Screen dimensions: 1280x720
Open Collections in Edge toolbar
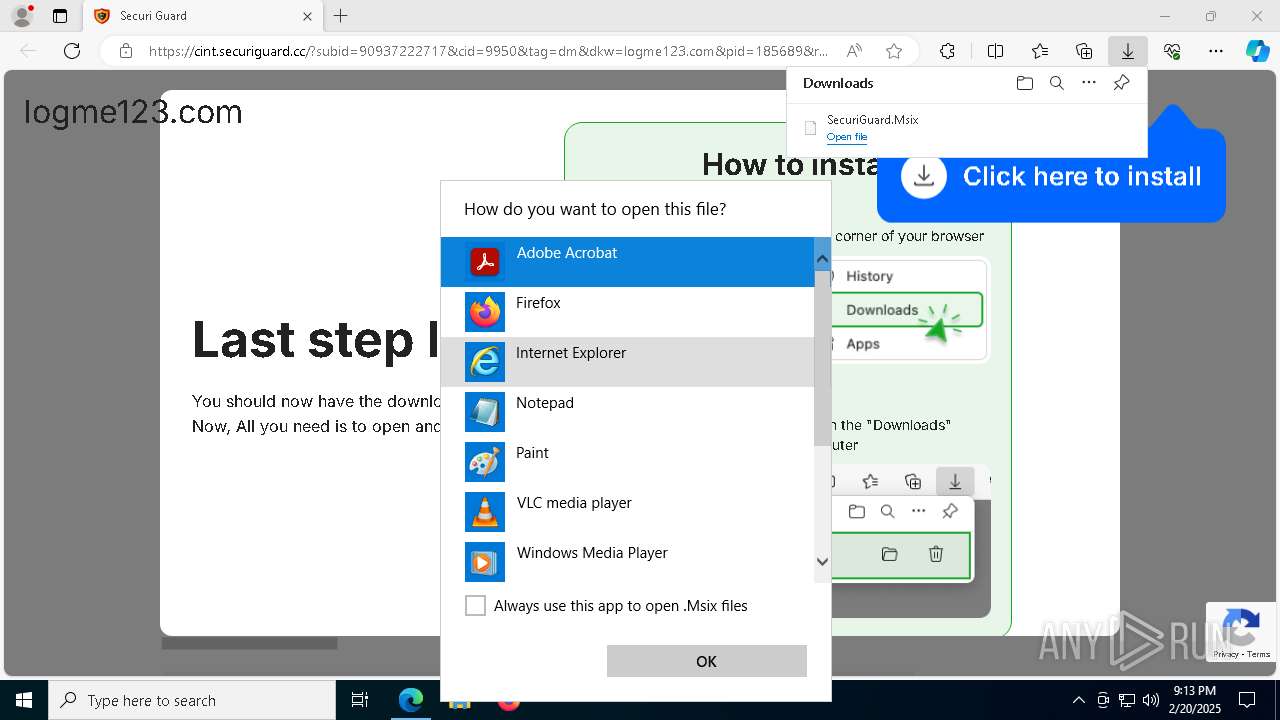click(x=1084, y=51)
